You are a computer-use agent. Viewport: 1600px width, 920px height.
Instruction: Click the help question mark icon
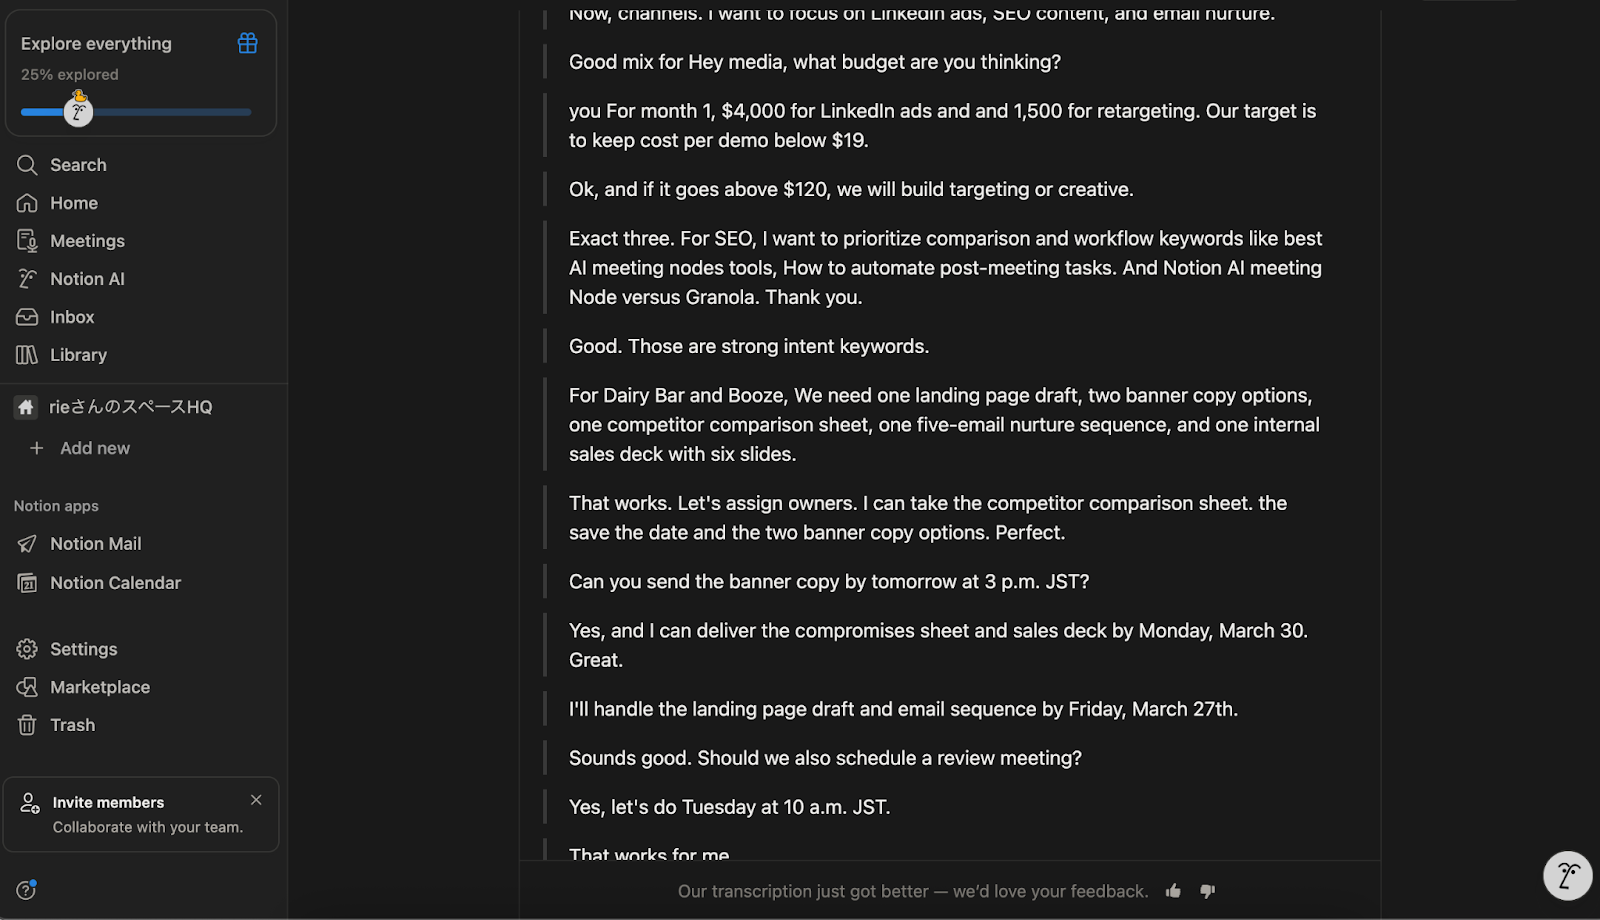click(x=26, y=890)
